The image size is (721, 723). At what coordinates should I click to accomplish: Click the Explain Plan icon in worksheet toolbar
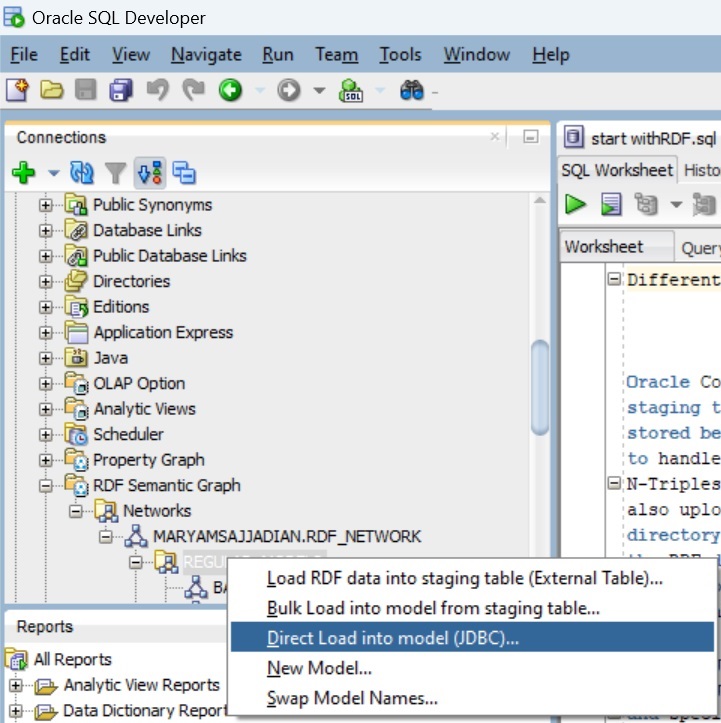pyautogui.click(x=646, y=204)
